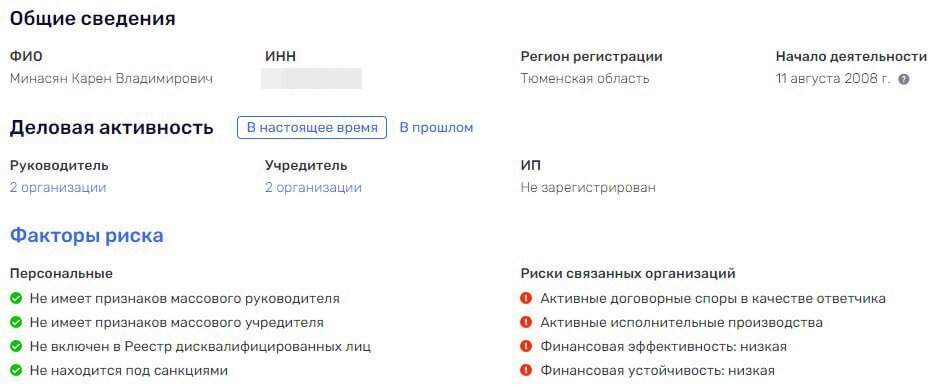Click the Тюменская область region text
The width and height of the screenshot is (932, 390).
(x=585, y=78)
